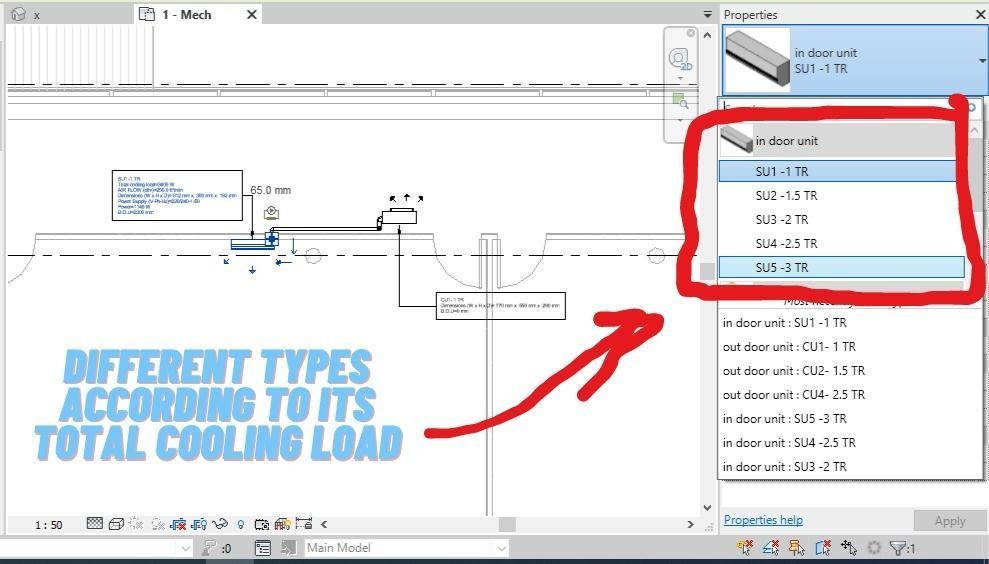Viewport: 989px width, 564px height.
Task: Click Show Analytical Model icon
Action: coord(283,524)
